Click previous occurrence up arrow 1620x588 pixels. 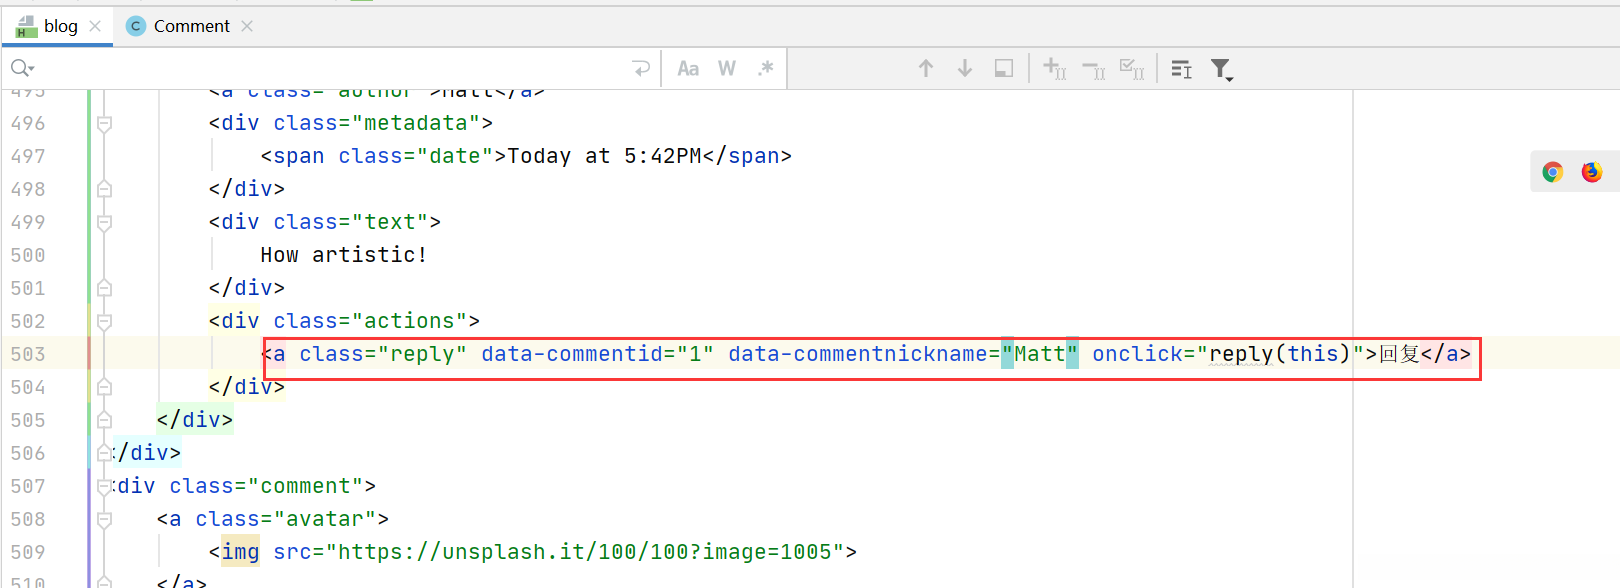(x=926, y=68)
